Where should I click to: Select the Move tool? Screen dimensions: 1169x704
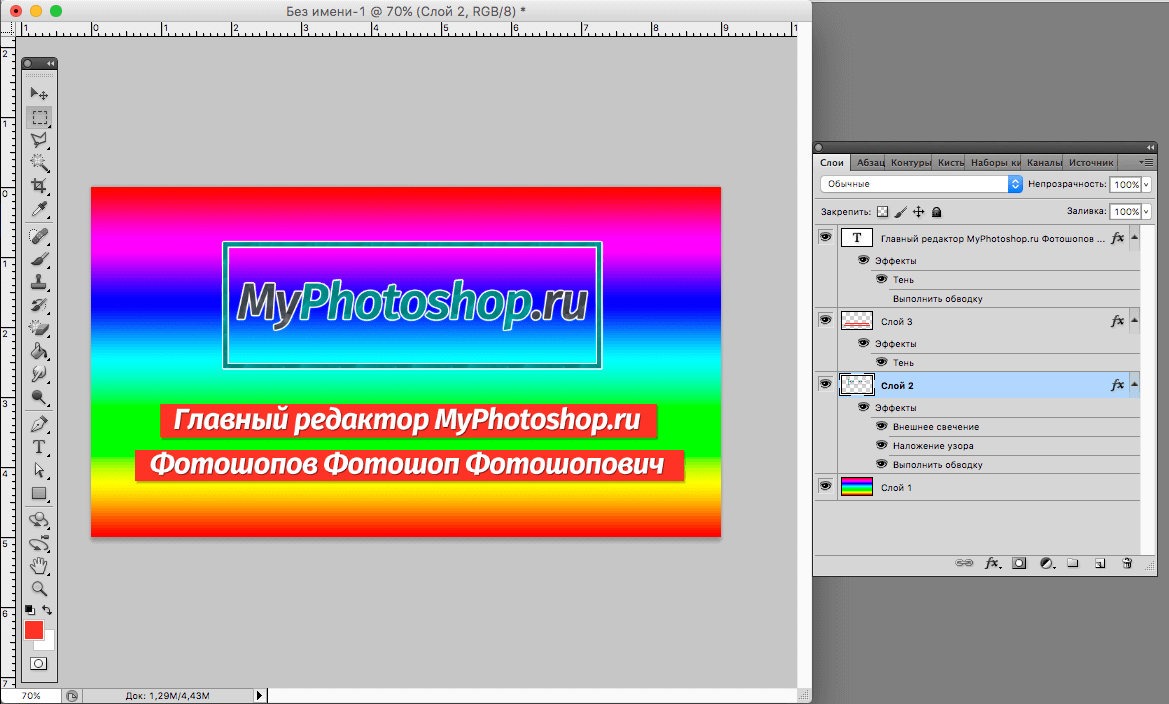pos(40,93)
